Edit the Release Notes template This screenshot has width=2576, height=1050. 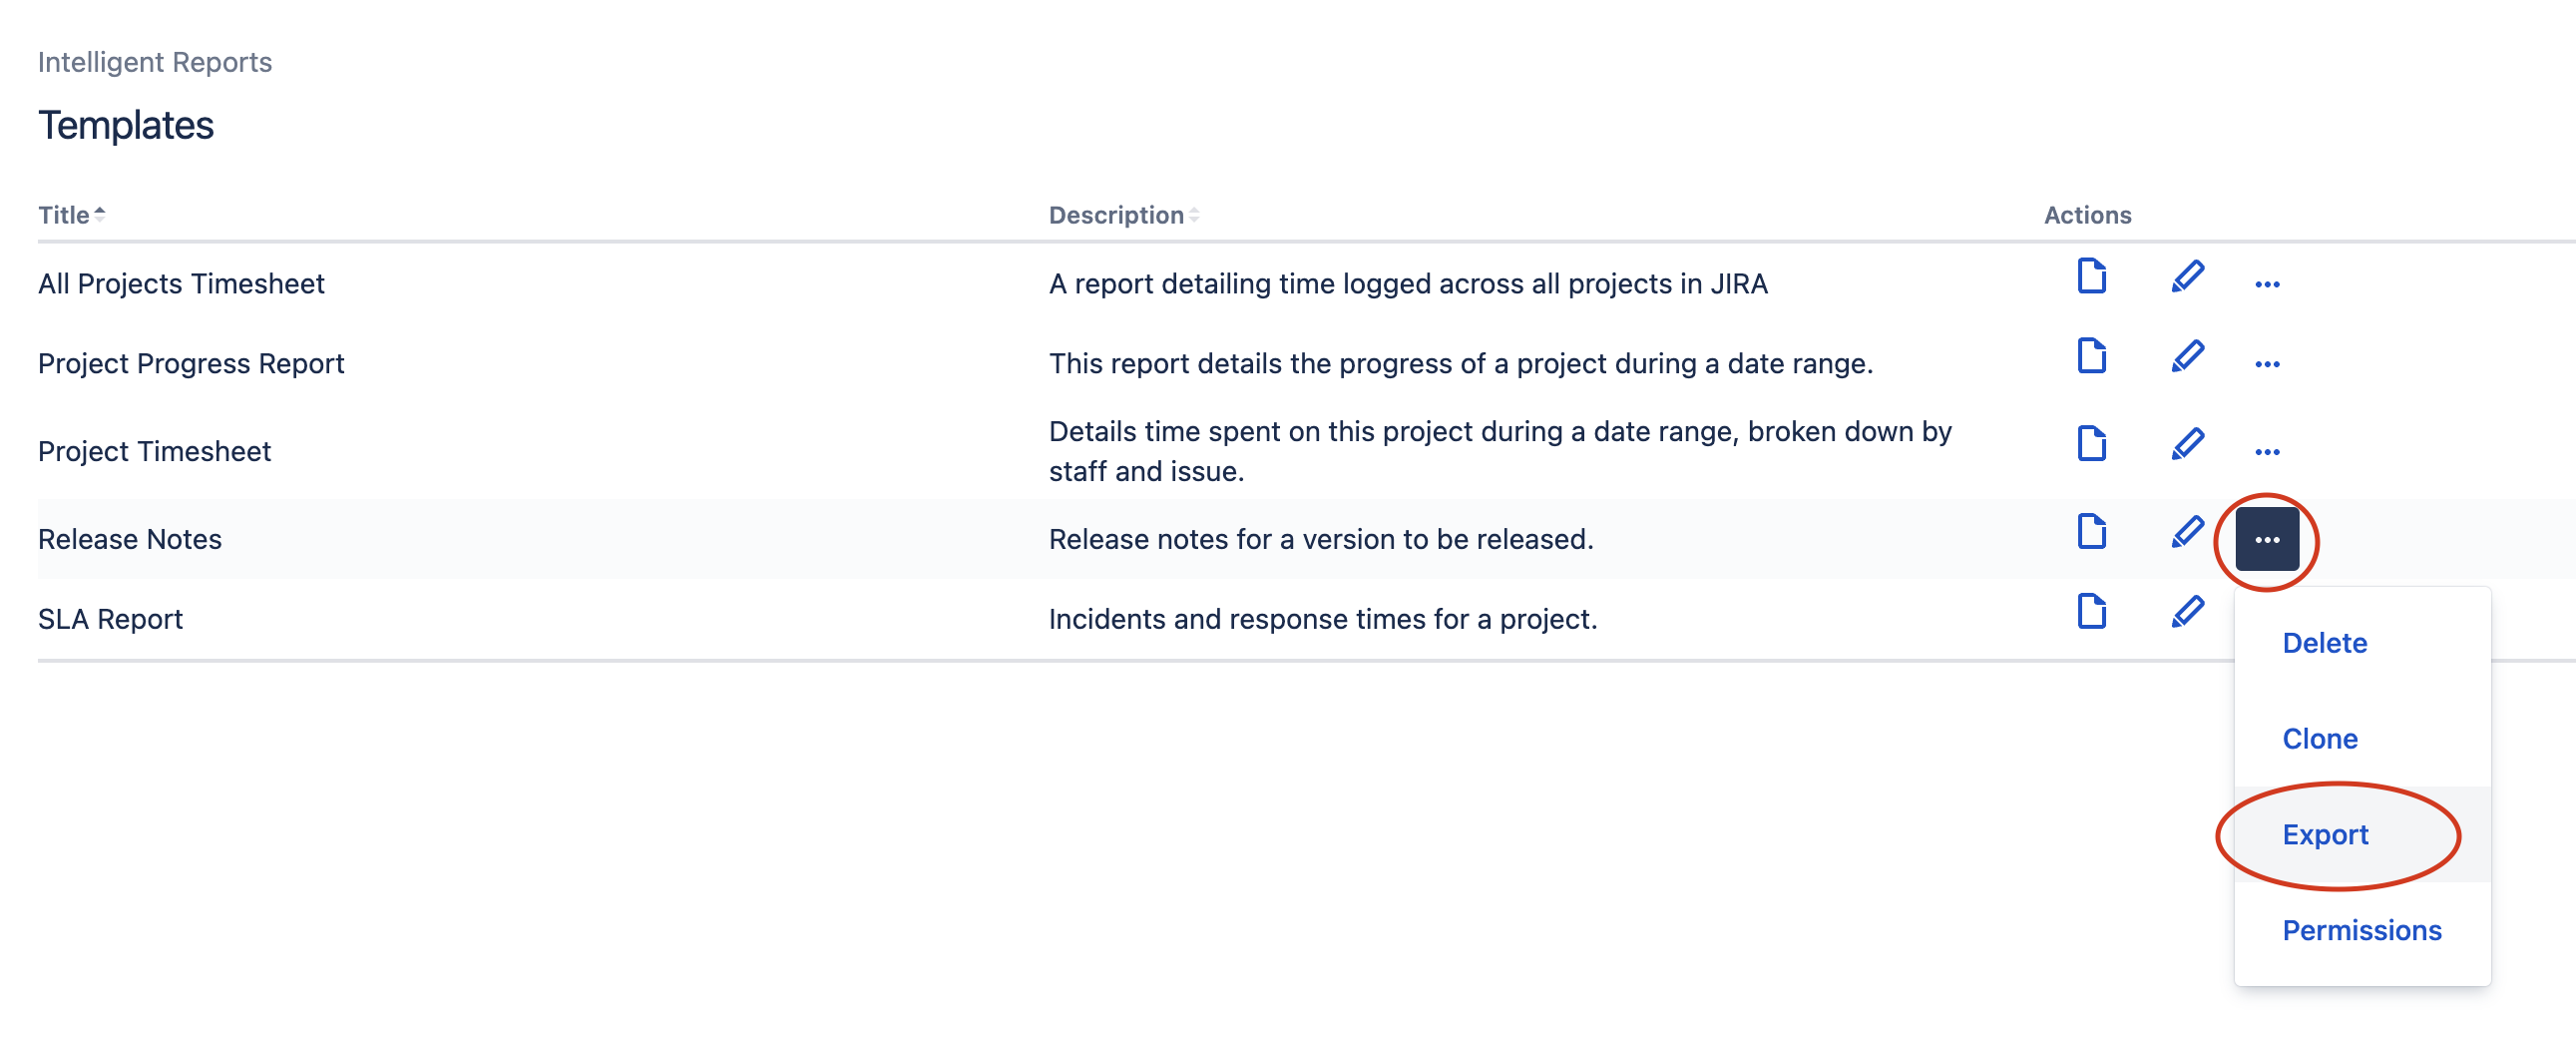coord(2187,532)
